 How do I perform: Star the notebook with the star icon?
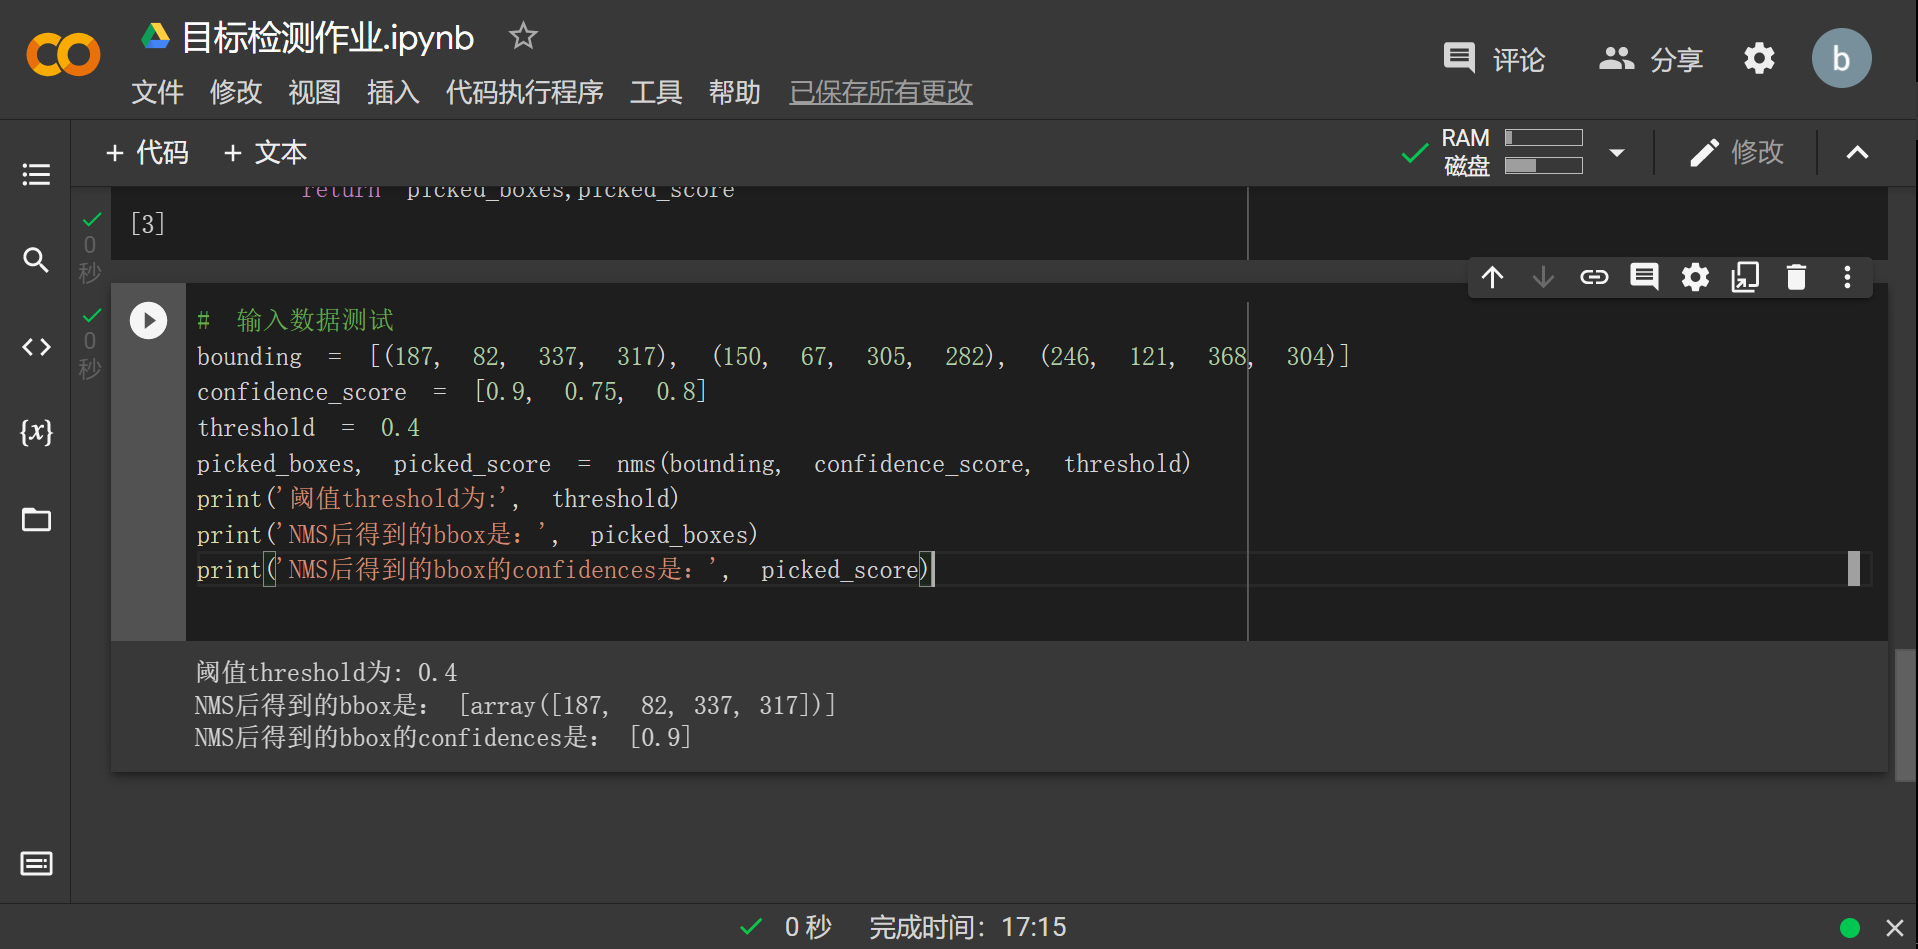pos(523,37)
